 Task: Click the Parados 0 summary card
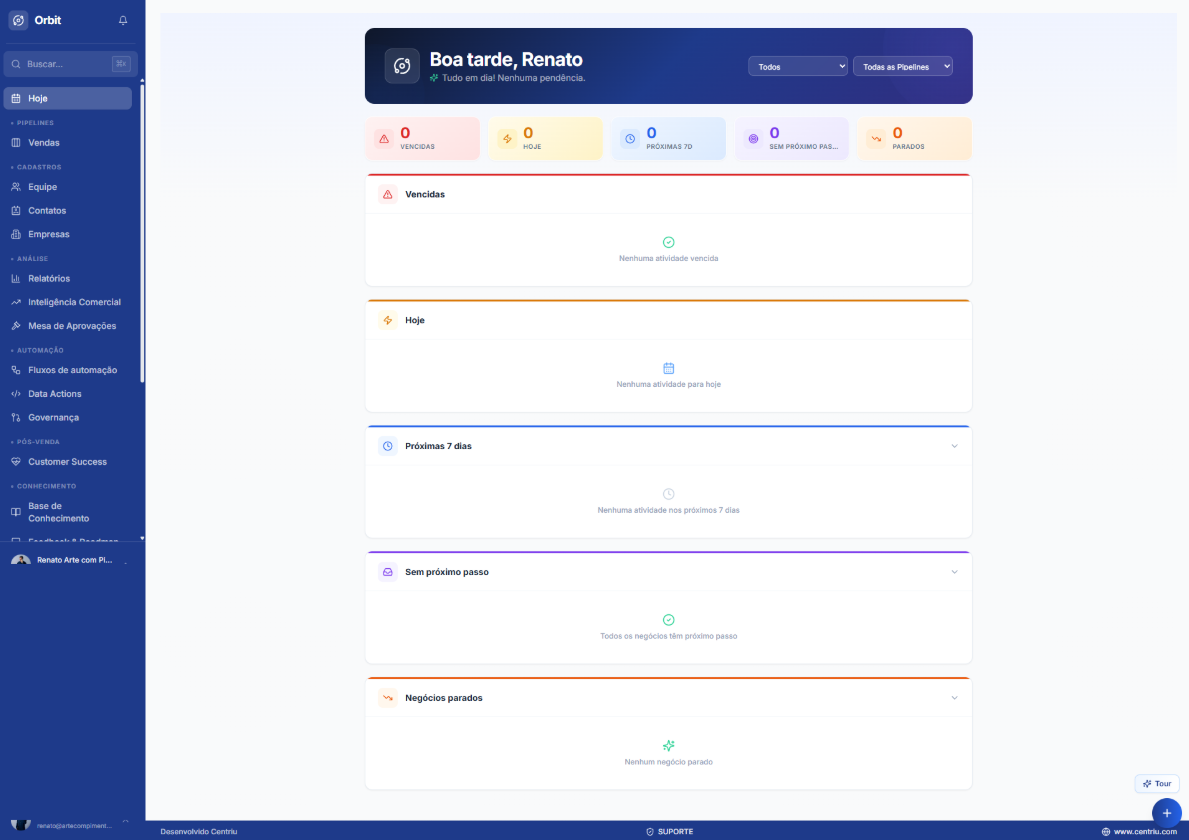click(x=914, y=139)
